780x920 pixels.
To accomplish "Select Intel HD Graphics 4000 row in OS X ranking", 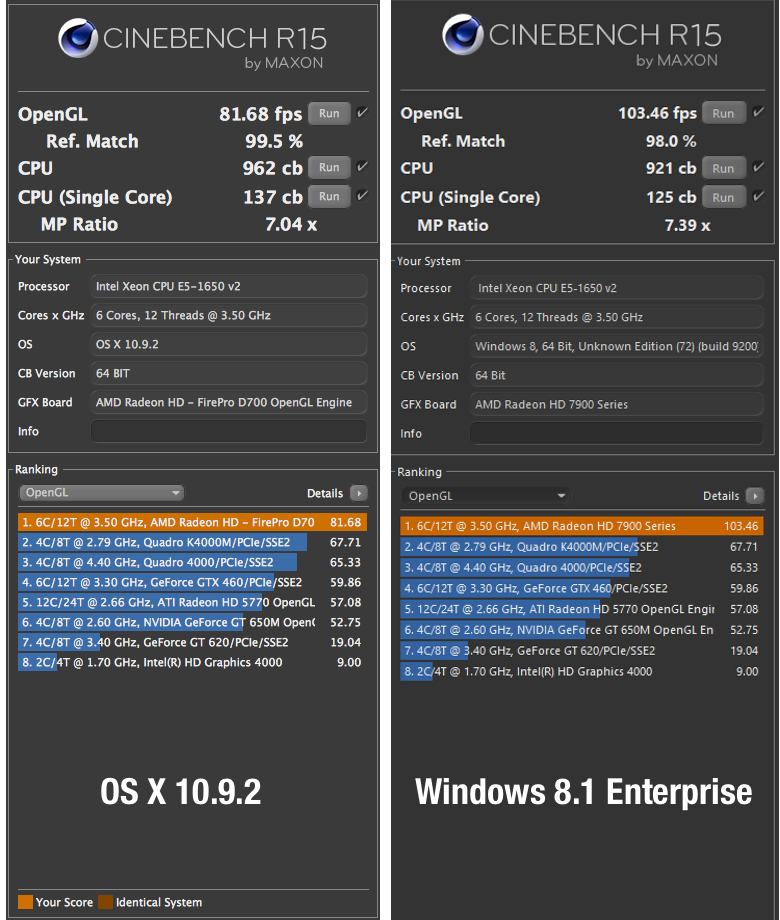I will 193,662.
